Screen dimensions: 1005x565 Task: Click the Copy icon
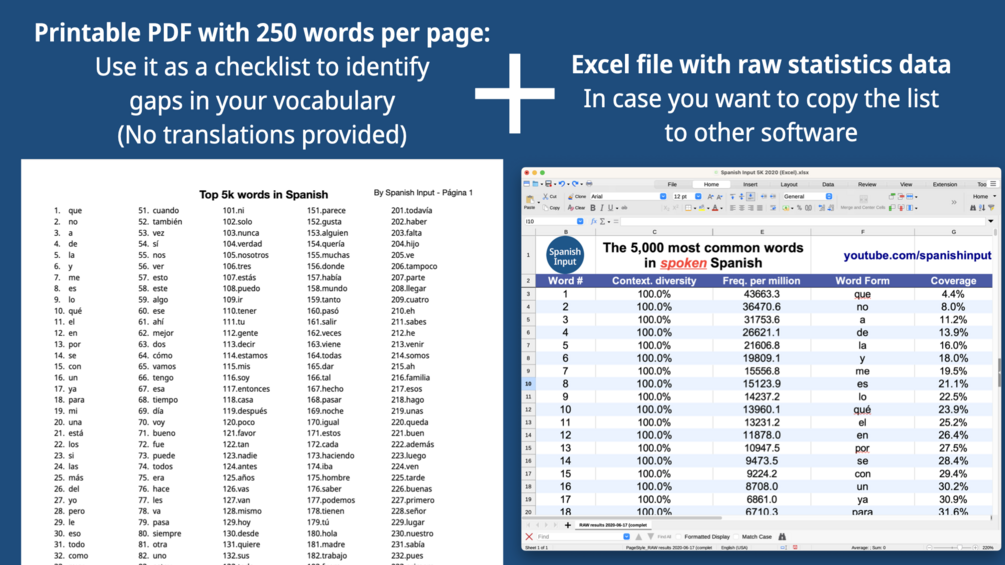click(545, 208)
